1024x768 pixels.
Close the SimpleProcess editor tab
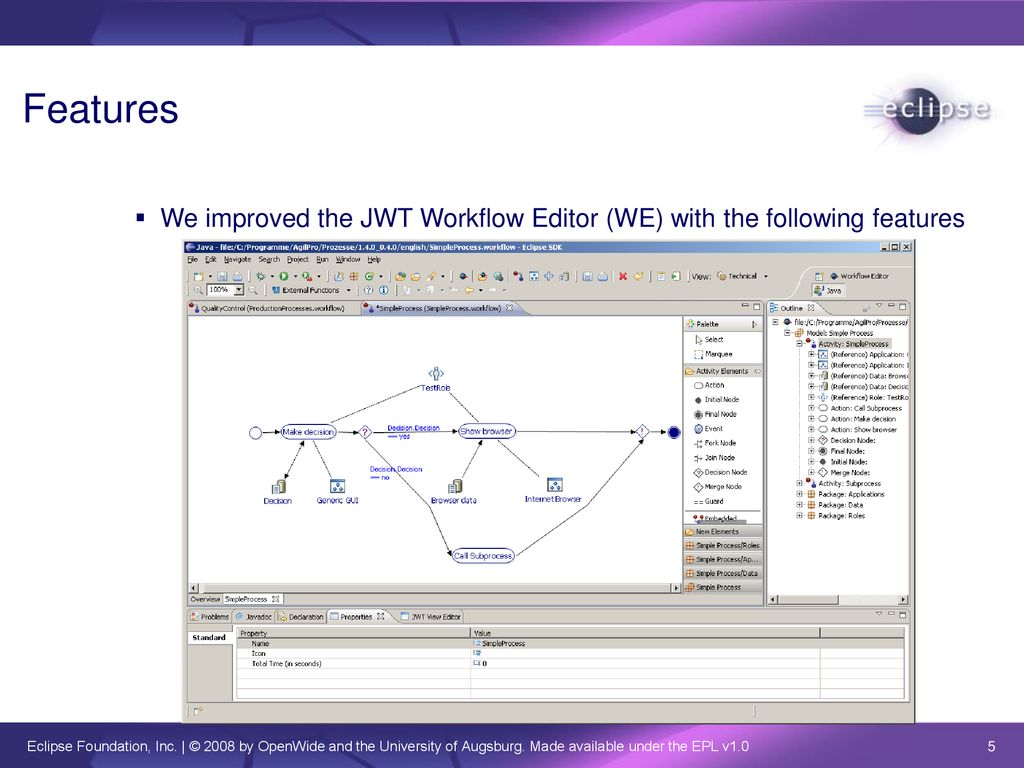coord(509,308)
